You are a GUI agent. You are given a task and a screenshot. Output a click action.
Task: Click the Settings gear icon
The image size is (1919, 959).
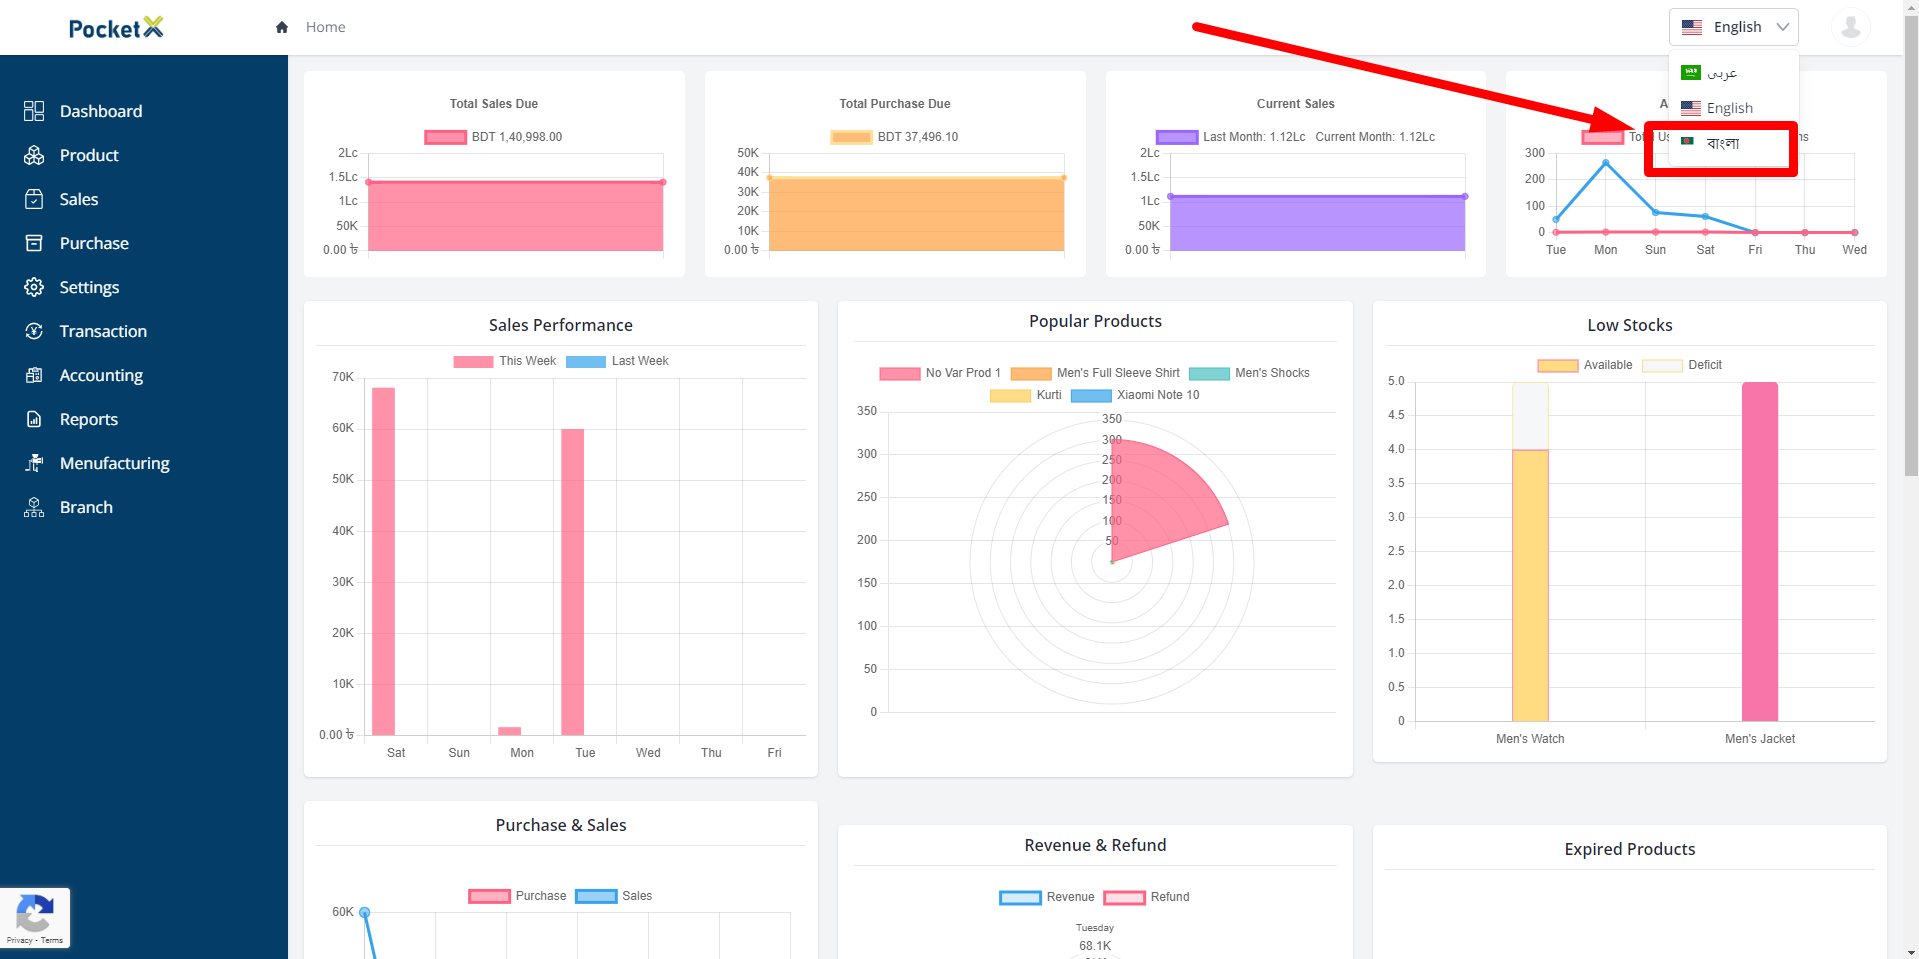pyautogui.click(x=34, y=287)
